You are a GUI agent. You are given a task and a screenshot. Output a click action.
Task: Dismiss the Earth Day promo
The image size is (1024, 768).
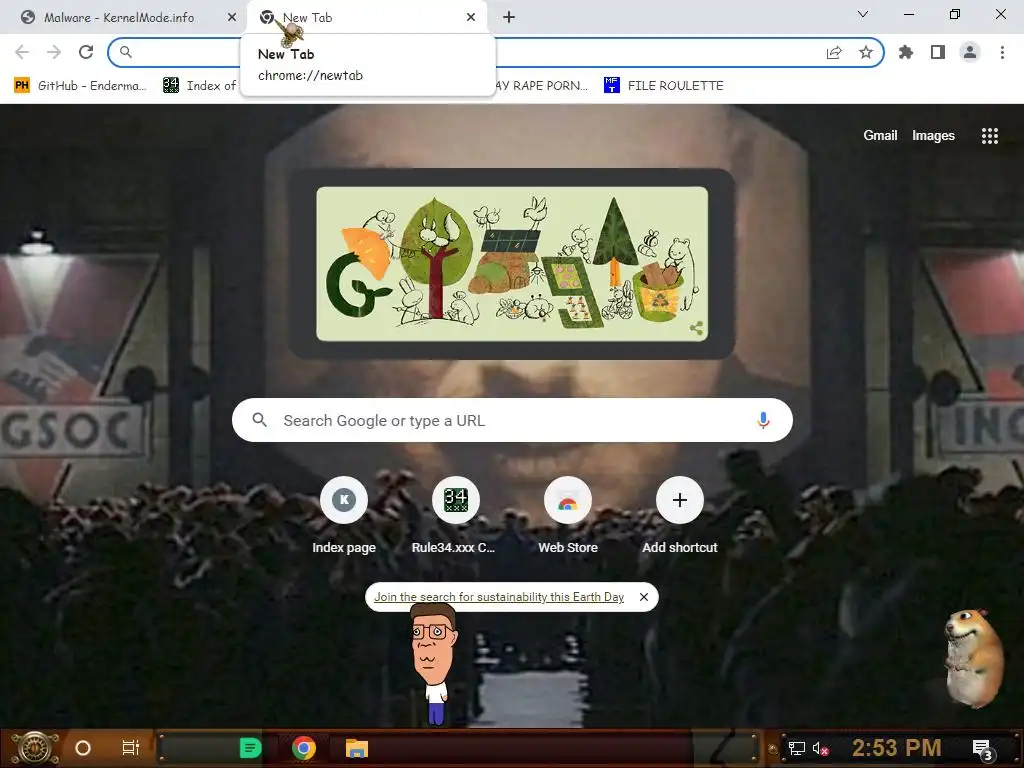644,597
